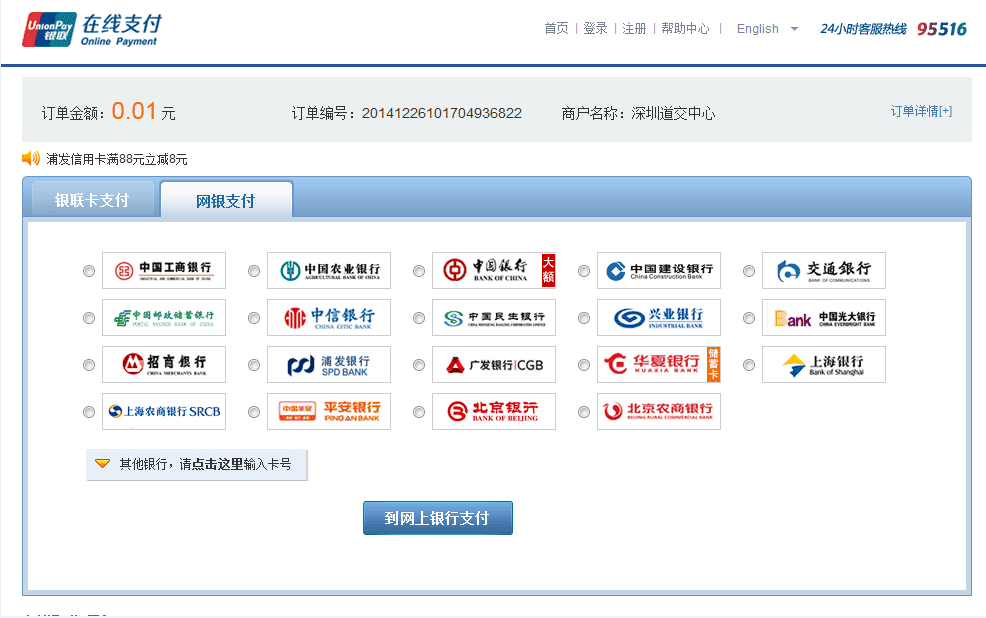Image resolution: width=986 pixels, height=618 pixels.
Task: Click the order number 2014122610170493​6822
Action: click(x=441, y=113)
